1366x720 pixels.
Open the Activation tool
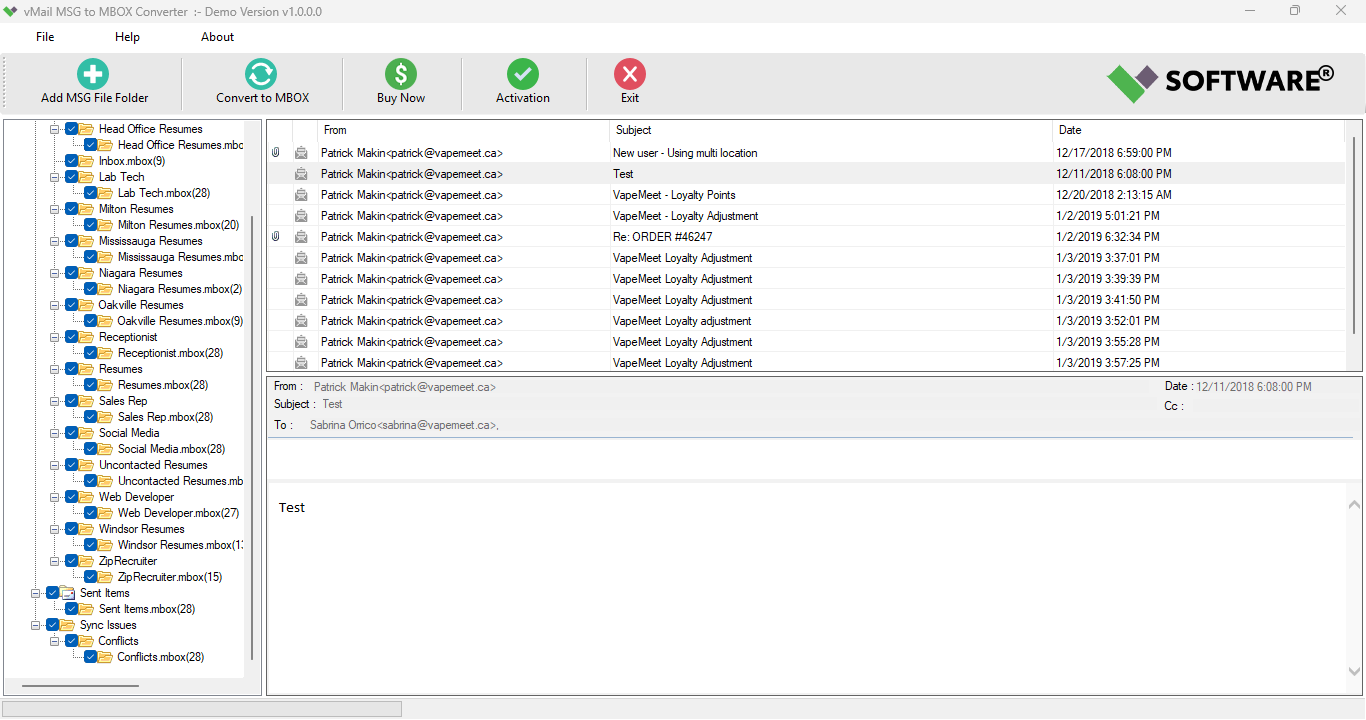tap(522, 80)
